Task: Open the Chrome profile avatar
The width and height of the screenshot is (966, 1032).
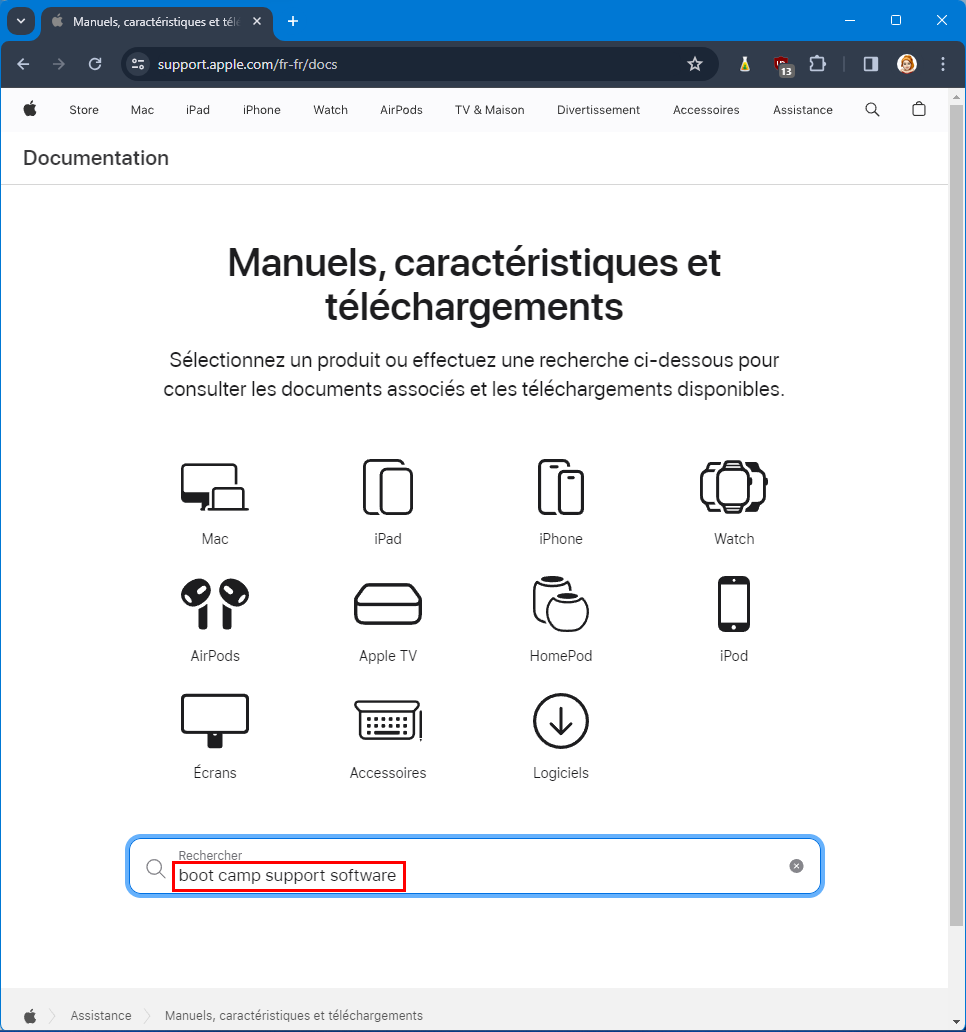Action: pos(907,64)
